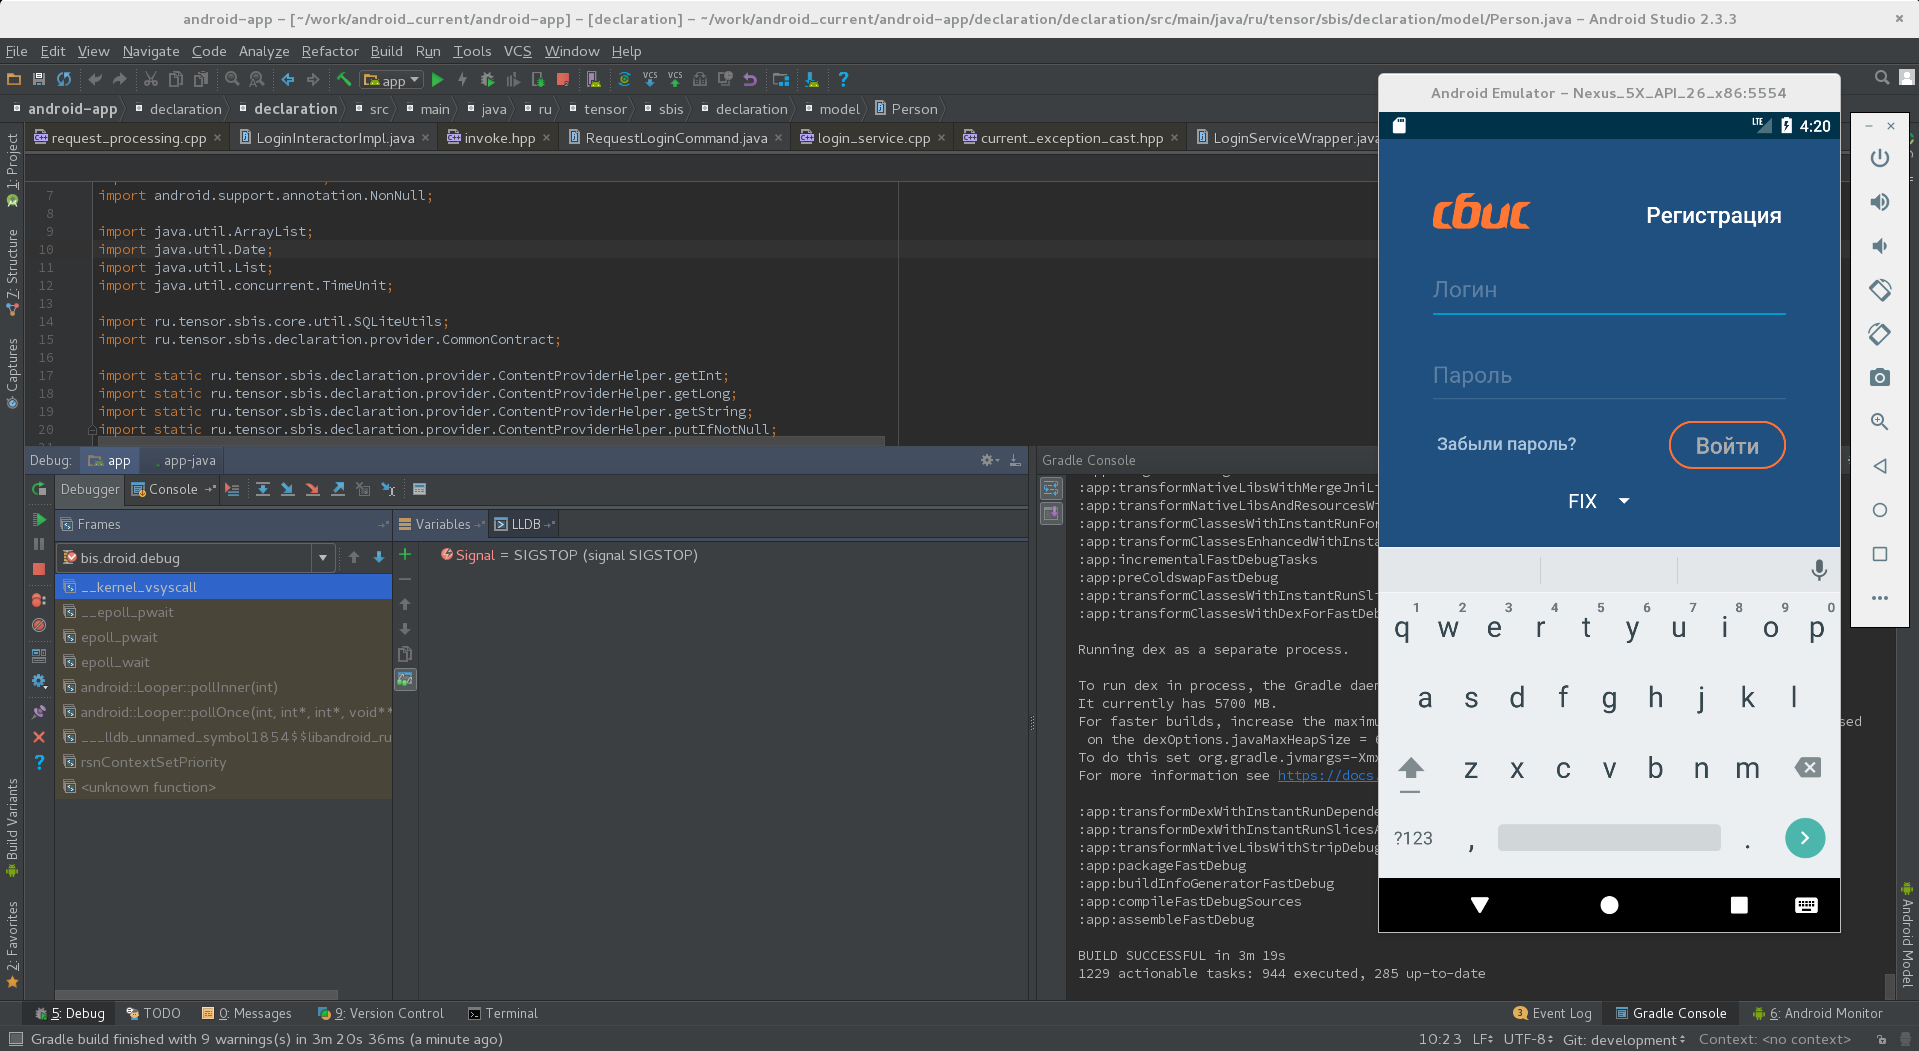Open the Event Log tool window button
1919x1051 pixels.
[1552, 1013]
